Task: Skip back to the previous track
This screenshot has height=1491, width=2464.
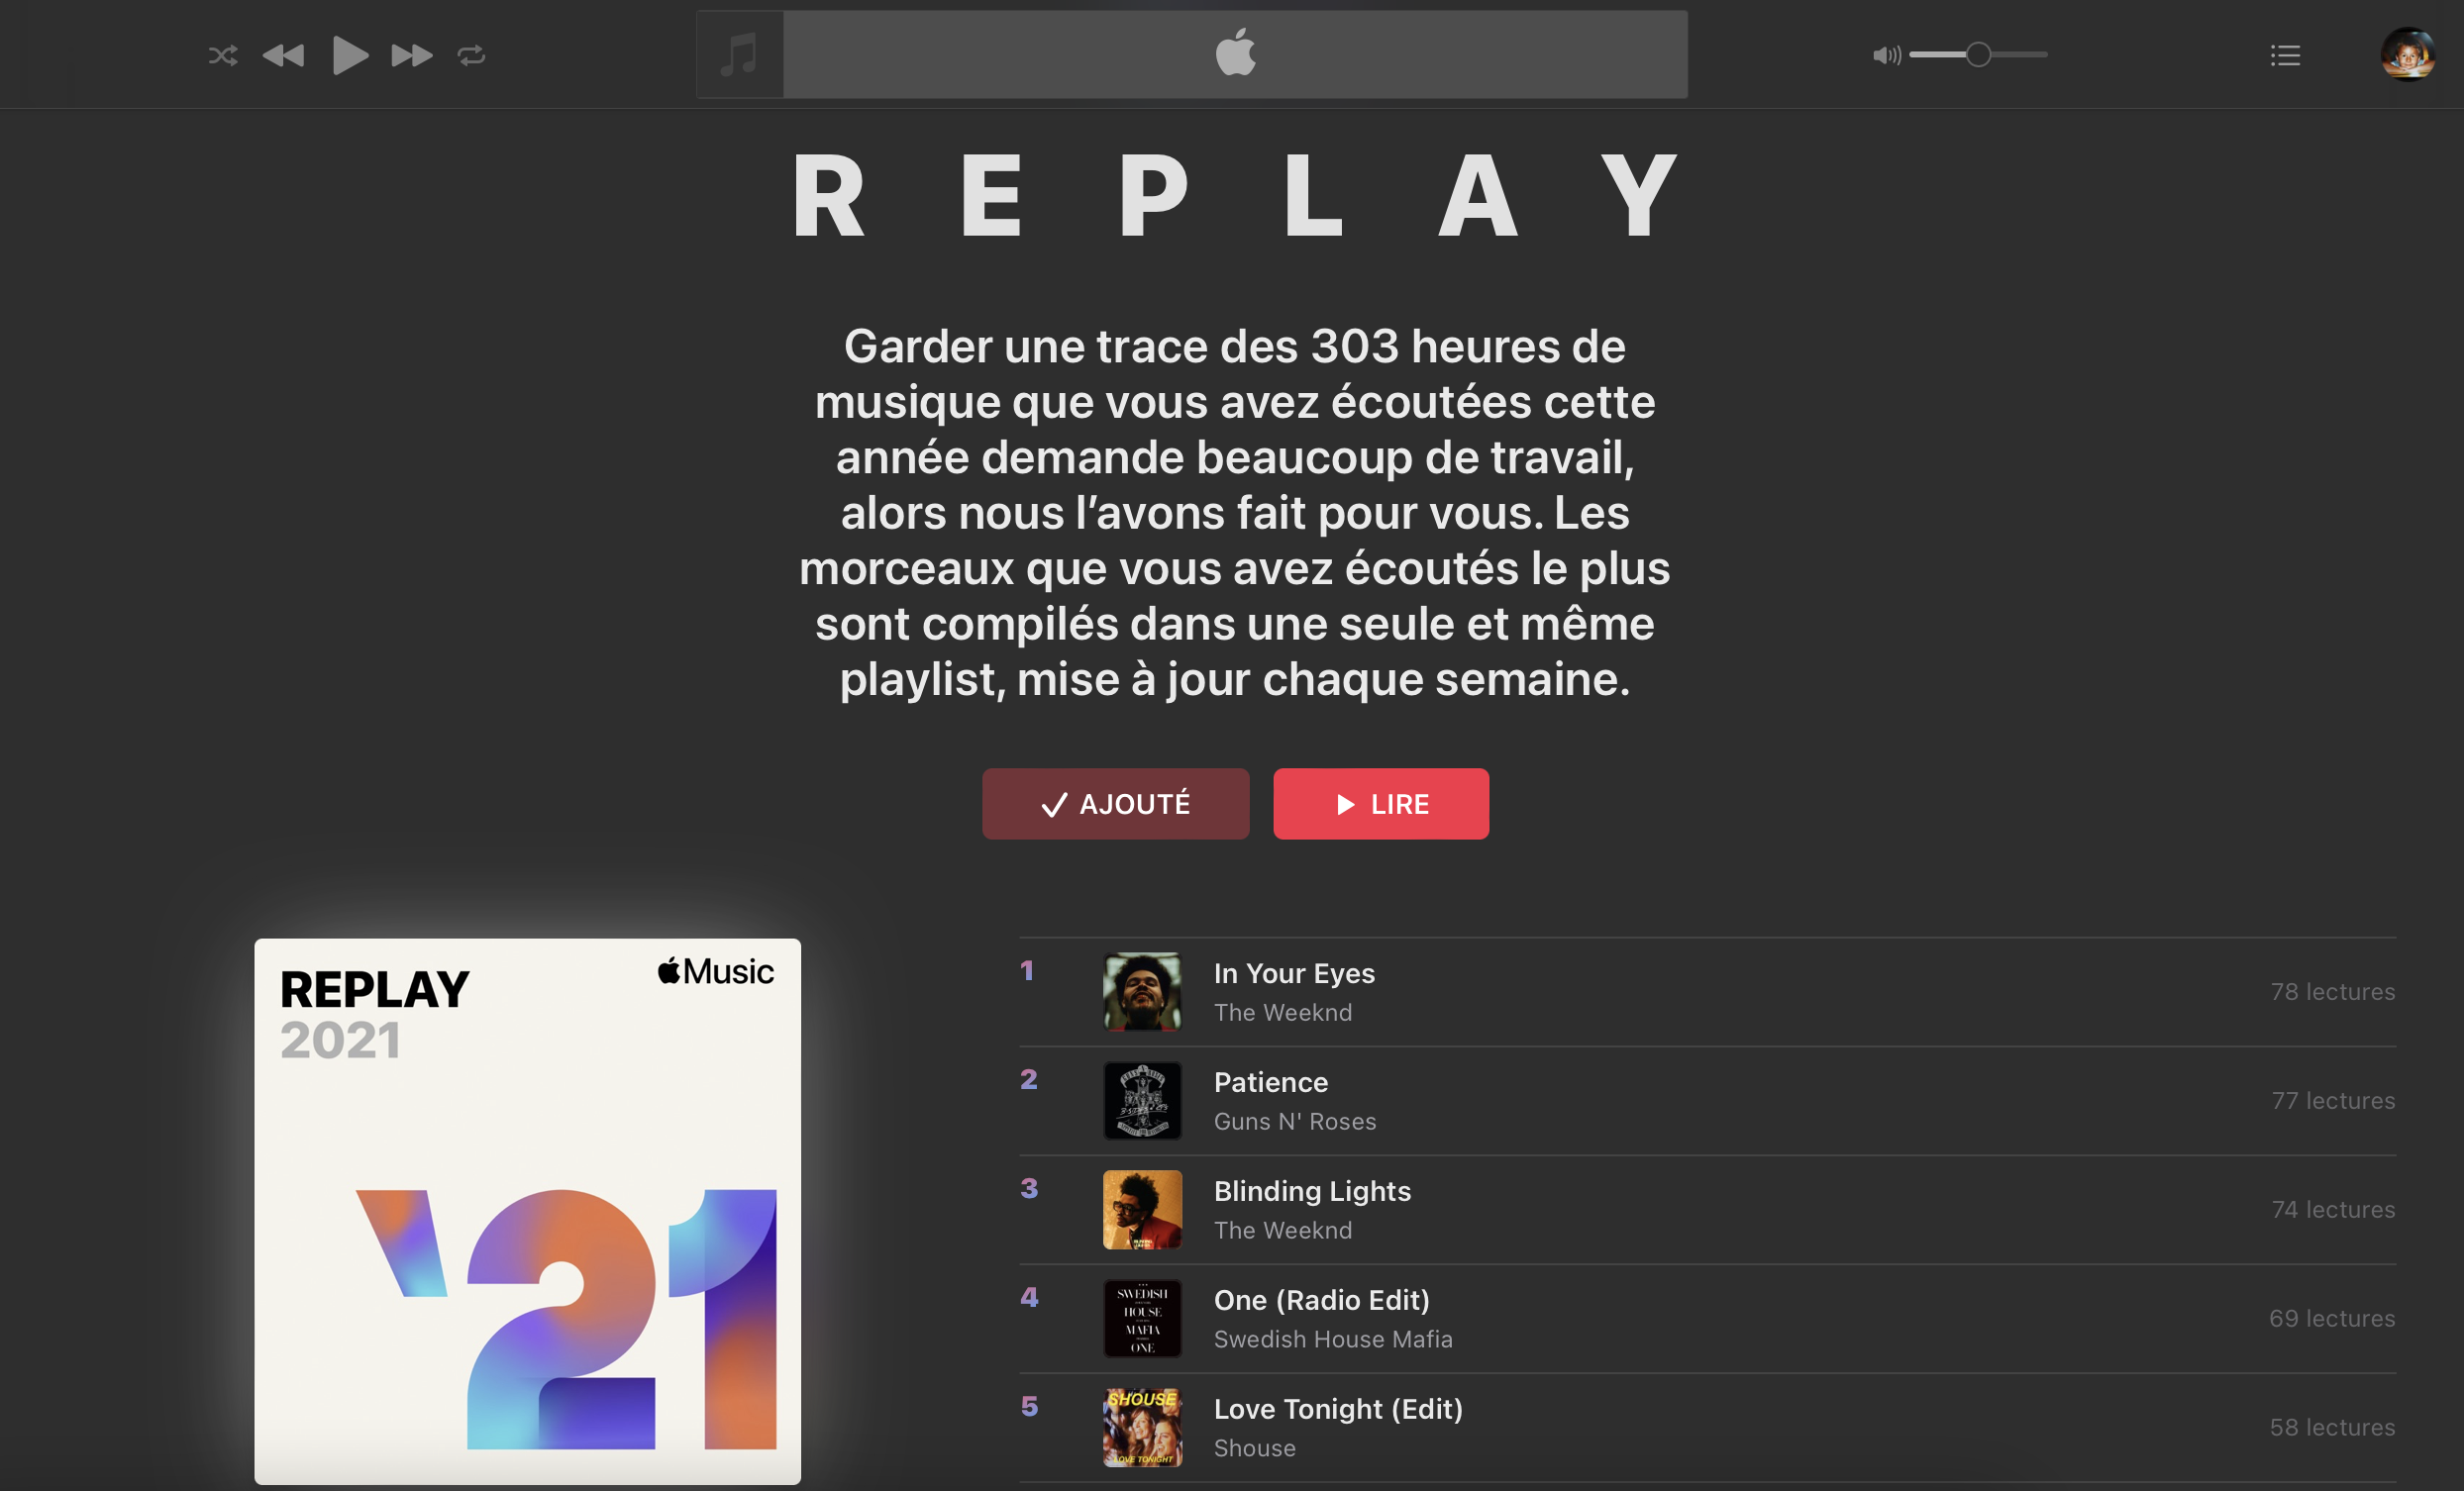Action: (283, 55)
